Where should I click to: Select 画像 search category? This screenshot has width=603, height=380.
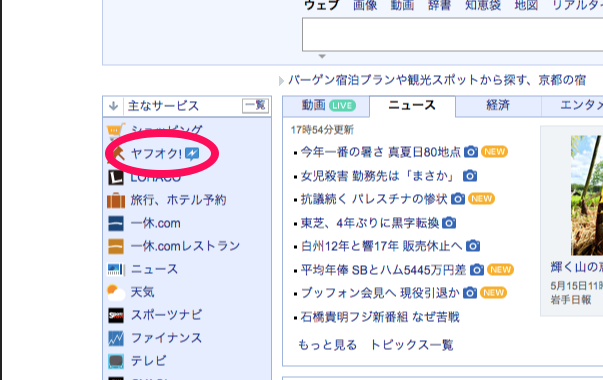tap(365, 5)
